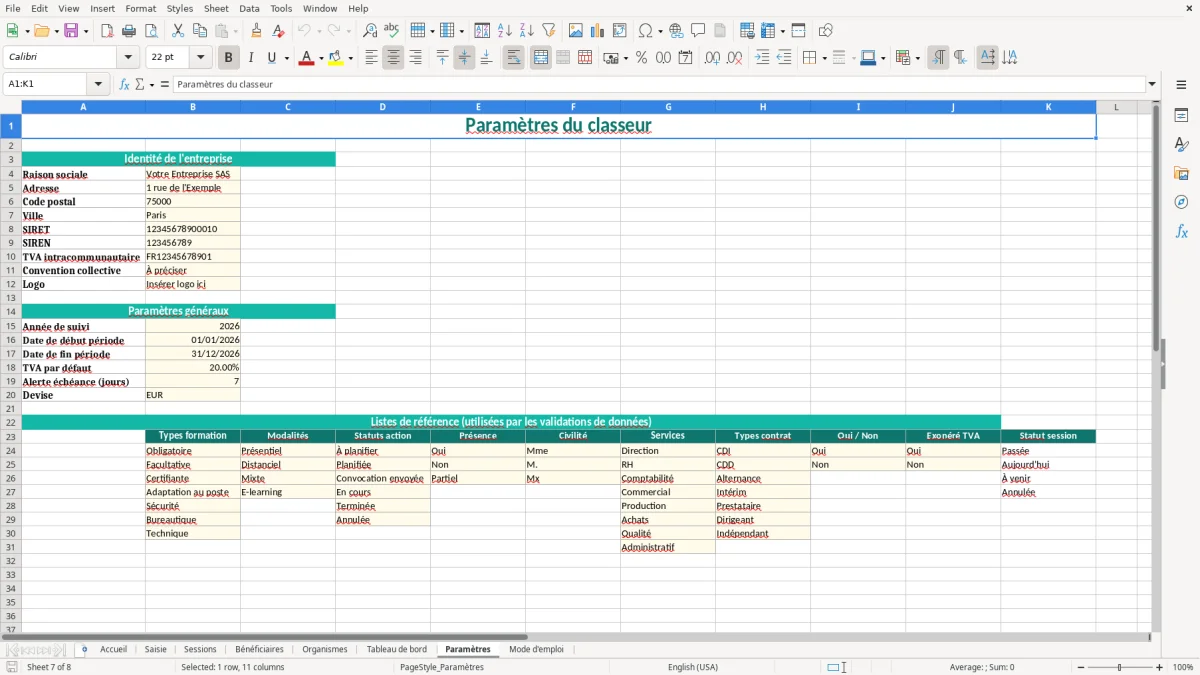This screenshot has width=1200, height=675.
Task: Toggle Italic formatting
Action: tap(250, 58)
